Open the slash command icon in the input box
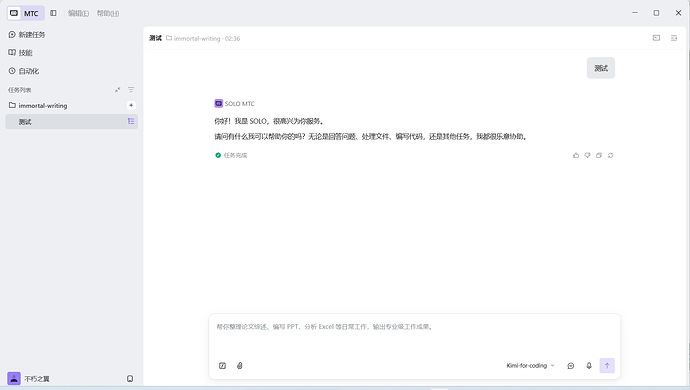Image resolution: width=690 pixels, height=390 pixels. [222, 366]
